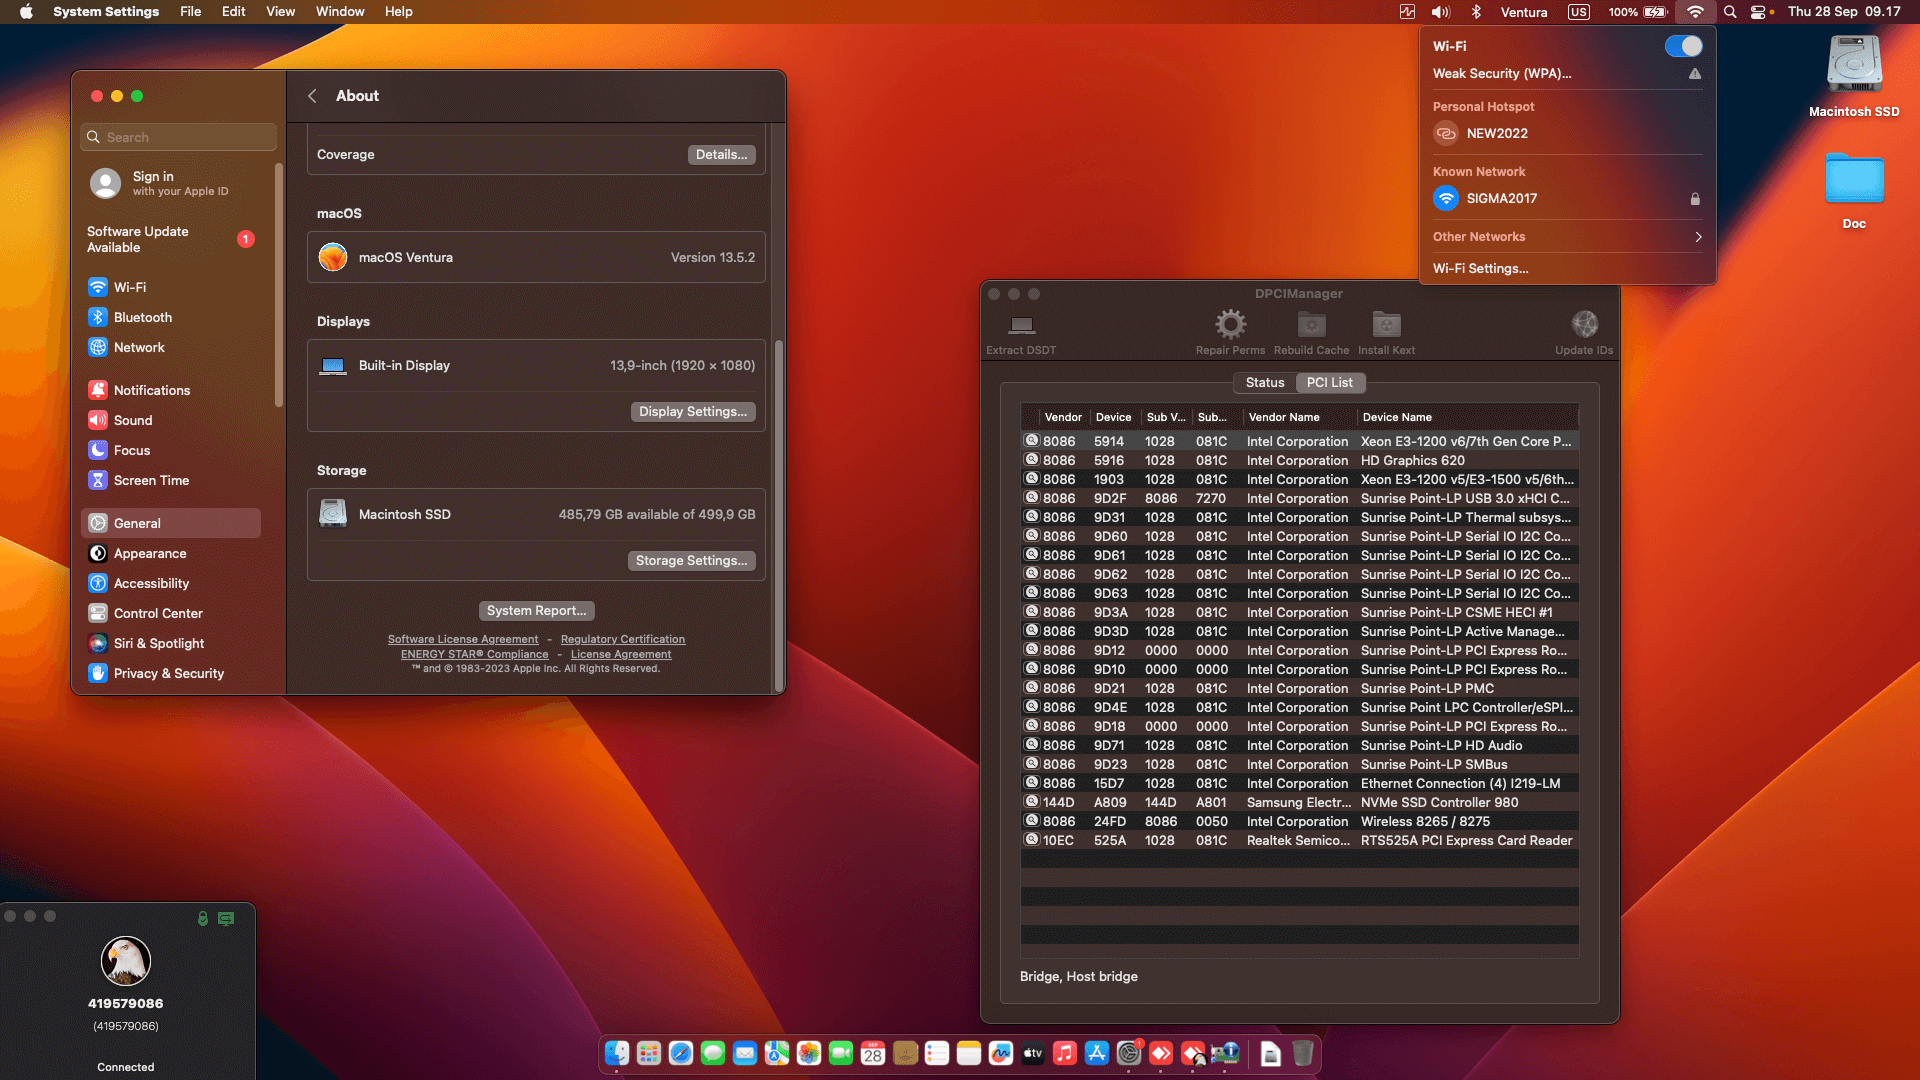The width and height of the screenshot is (1920, 1080).
Task: Open Bluetooth settings from the sidebar
Action: 143,317
